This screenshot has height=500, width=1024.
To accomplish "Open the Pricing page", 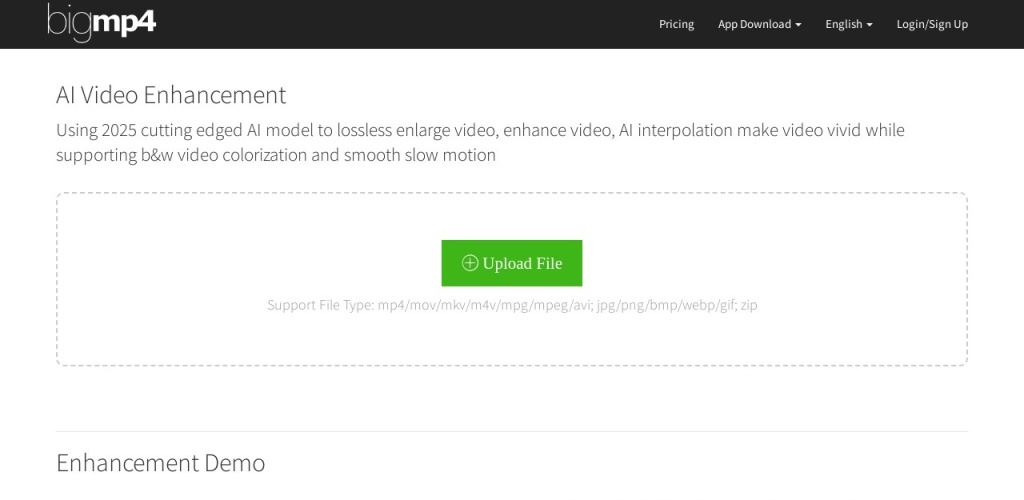I will [676, 24].
